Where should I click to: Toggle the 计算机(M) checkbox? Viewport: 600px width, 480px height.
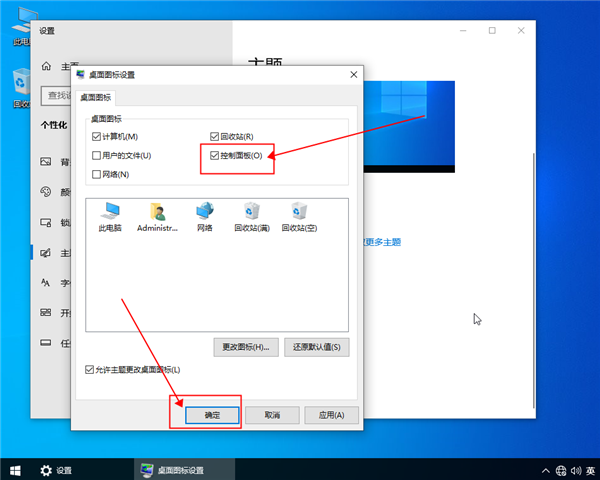point(96,136)
